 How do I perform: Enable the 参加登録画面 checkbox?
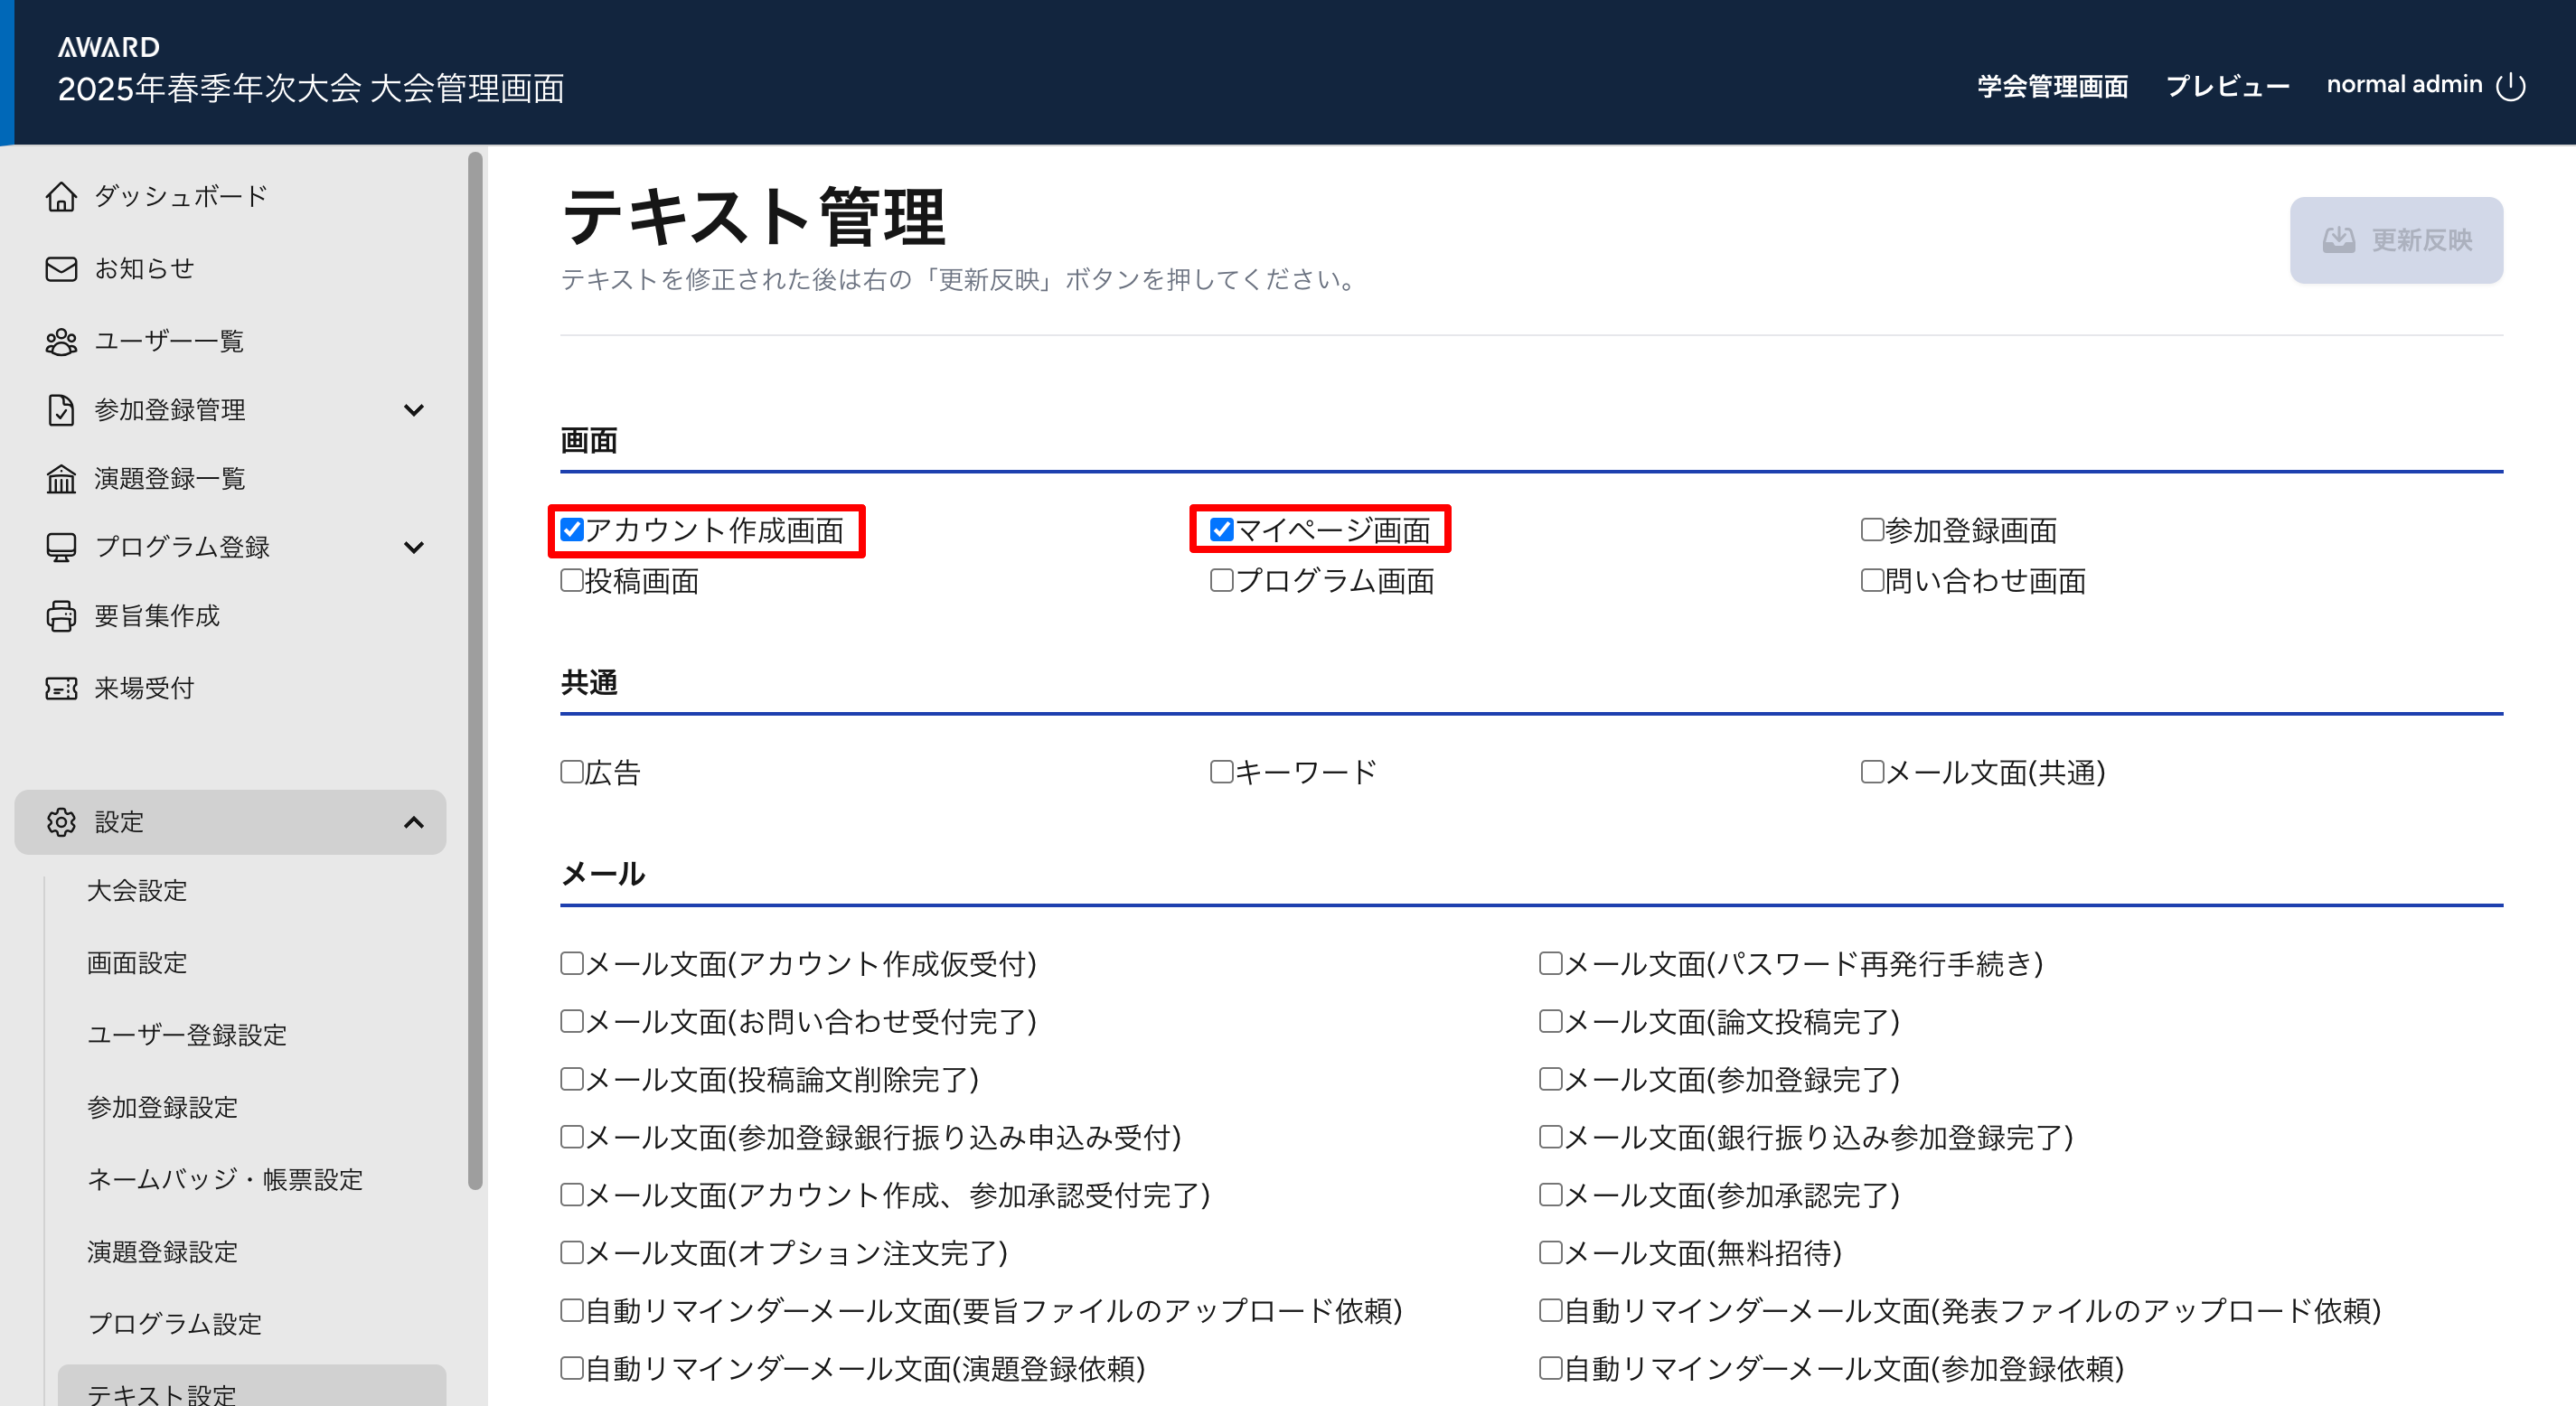pyautogui.click(x=1872, y=529)
